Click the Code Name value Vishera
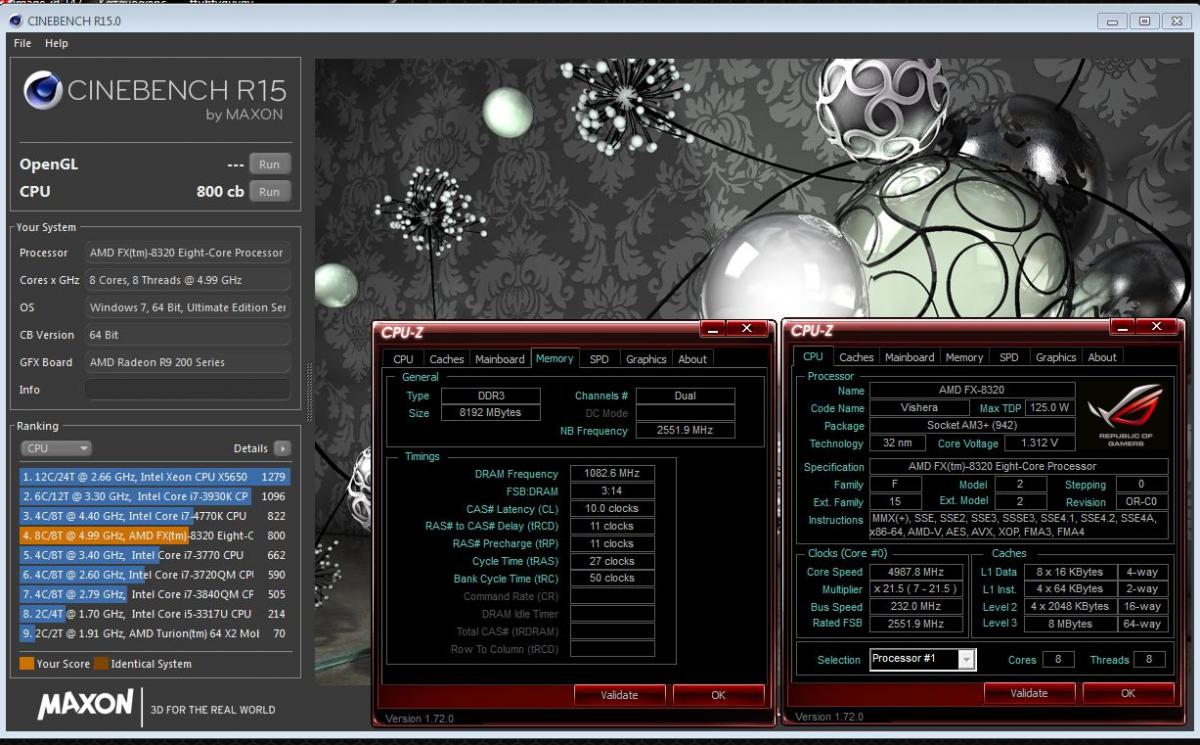This screenshot has width=1200, height=745. click(920, 408)
